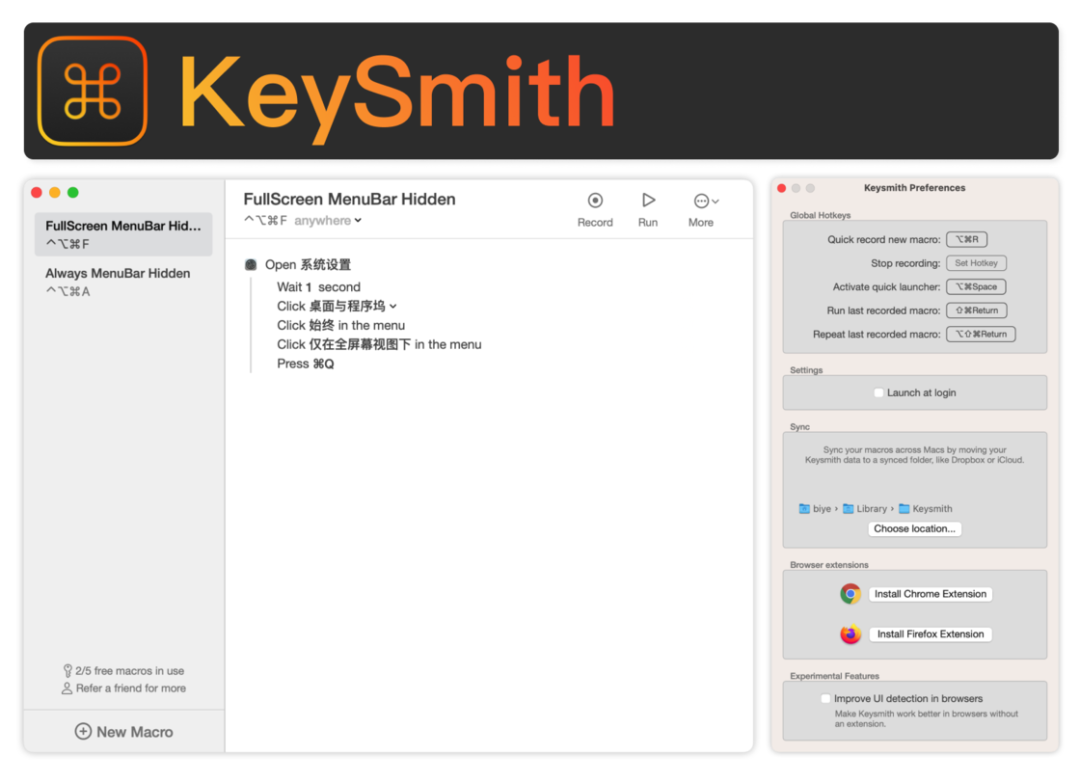1080x782 pixels.
Task: Set Quick record new macro hotkey ⌥⌘R
Action: [966, 240]
